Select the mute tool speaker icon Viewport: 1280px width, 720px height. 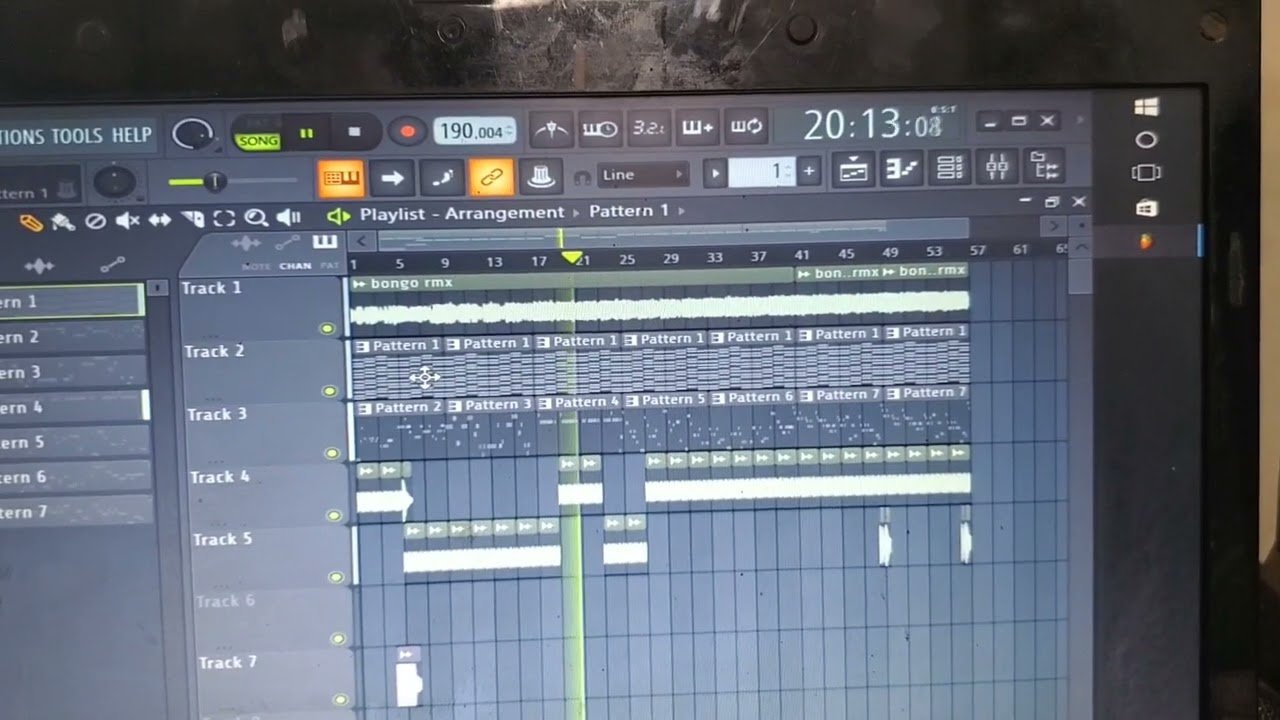tap(127, 220)
